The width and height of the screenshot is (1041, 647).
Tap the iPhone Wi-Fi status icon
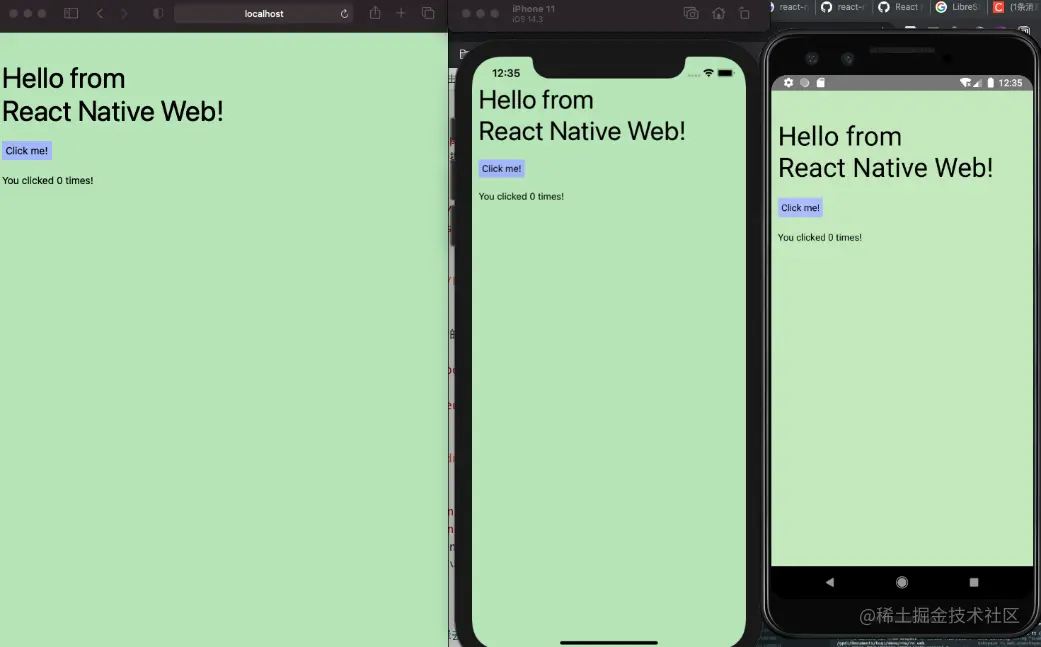point(708,73)
